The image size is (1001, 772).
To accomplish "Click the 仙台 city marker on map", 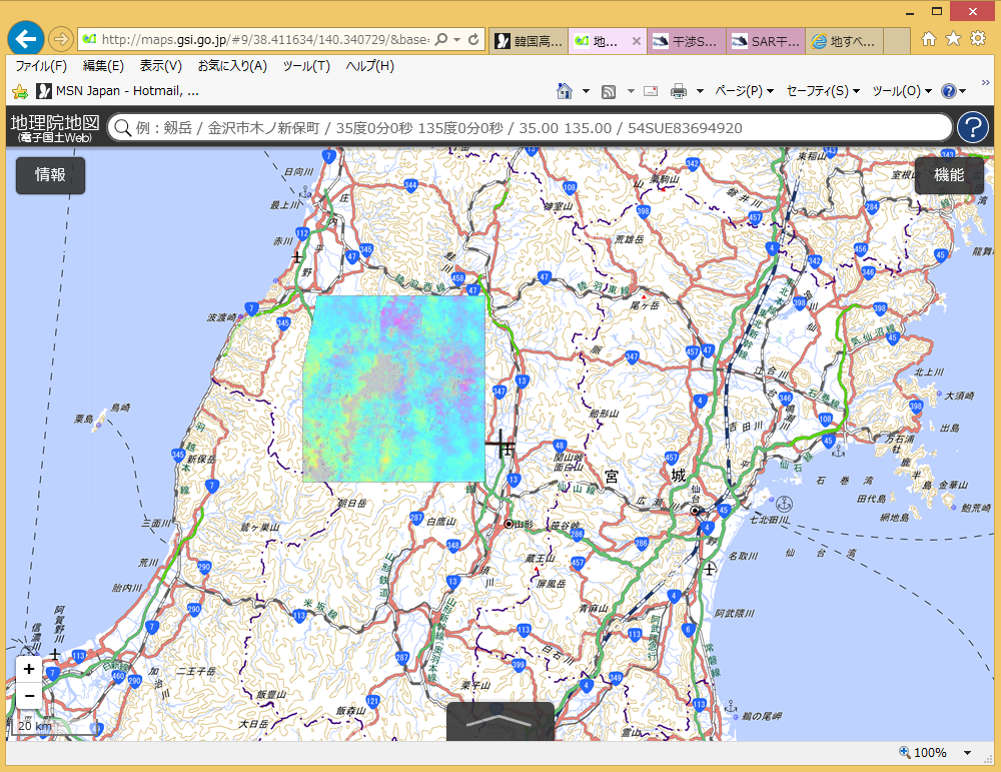I will point(695,511).
